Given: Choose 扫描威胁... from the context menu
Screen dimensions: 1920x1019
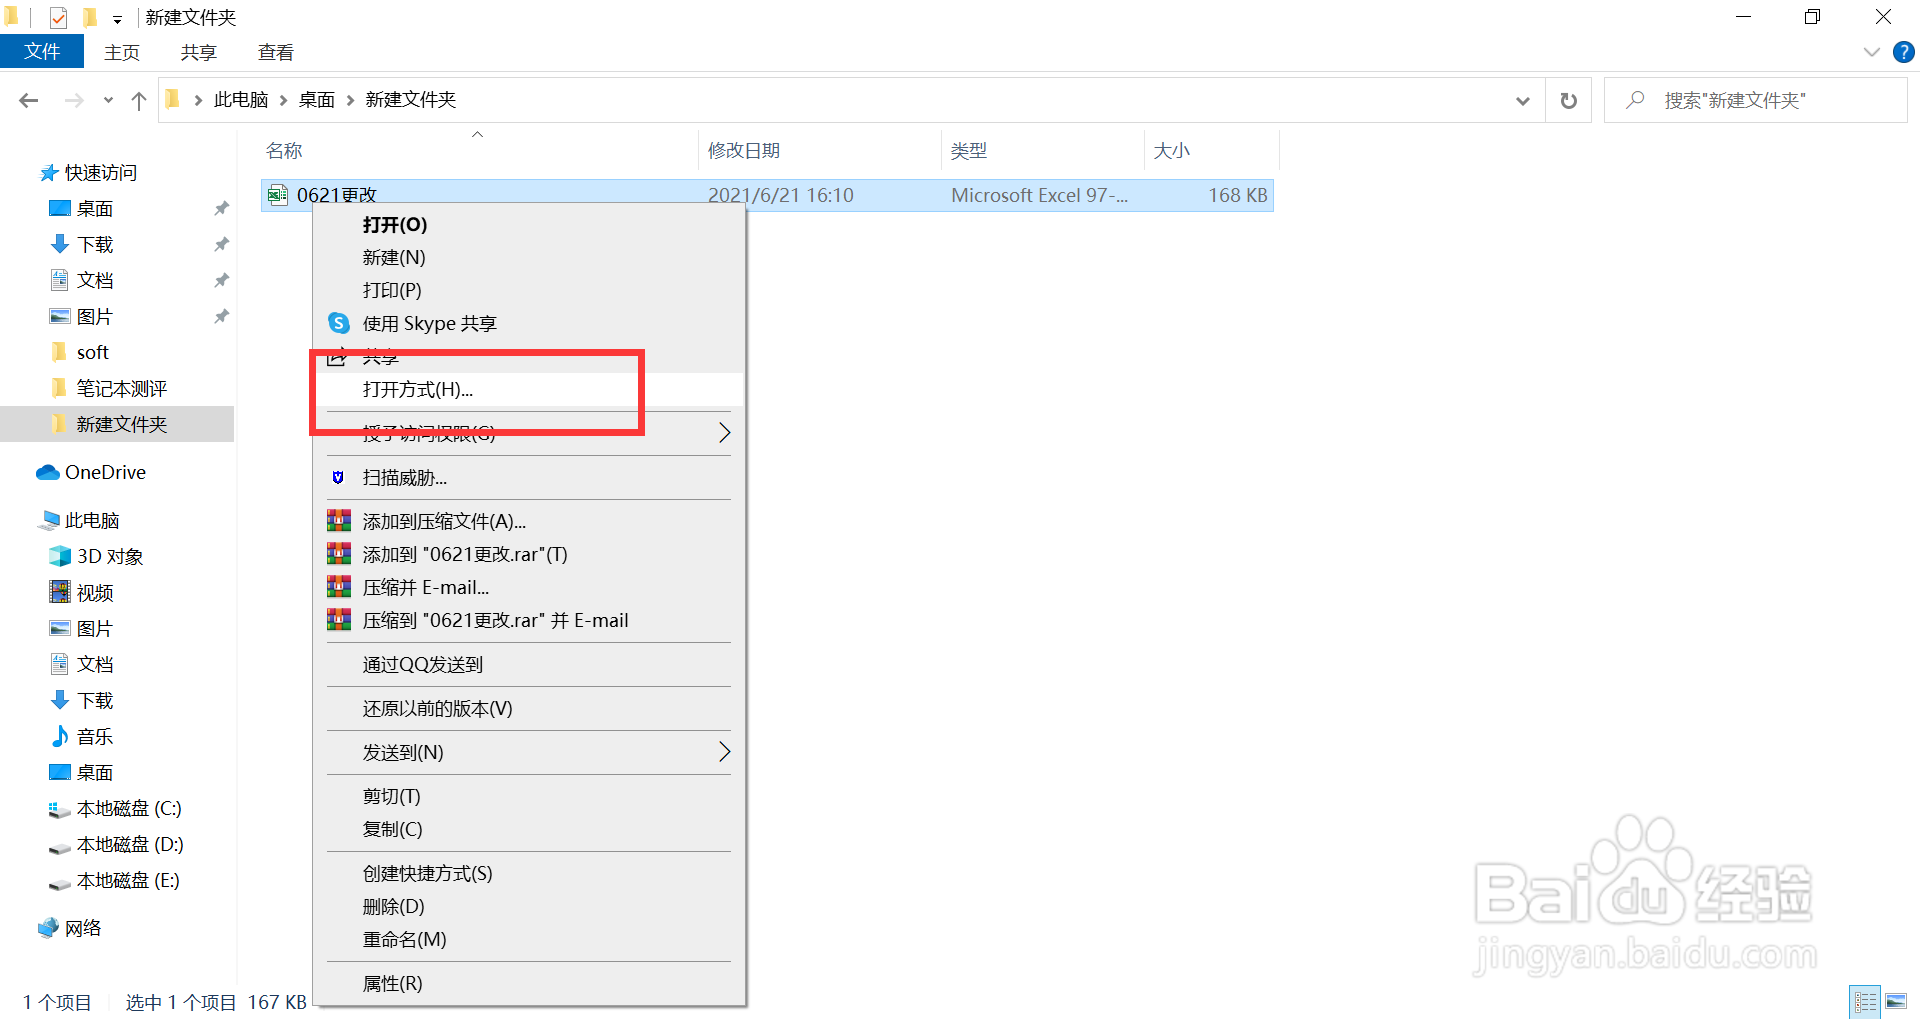Looking at the screenshot, I should pos(529,478).
